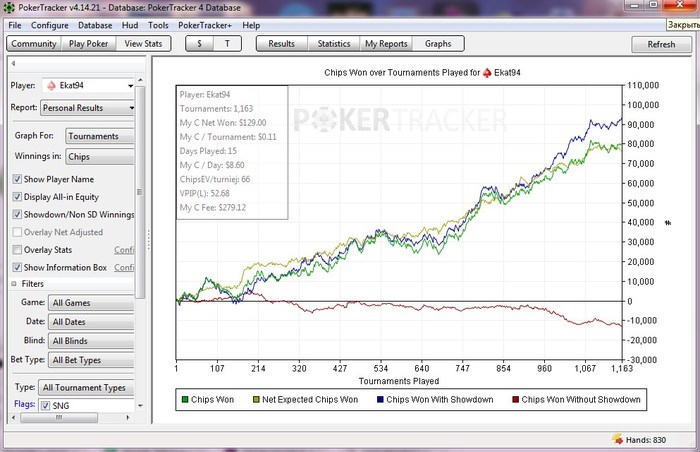Toggle Showdown/Non SD Winnings checkbox
Image resolution: width=700 pixels, height=452 pixels.
coord(17,214)
